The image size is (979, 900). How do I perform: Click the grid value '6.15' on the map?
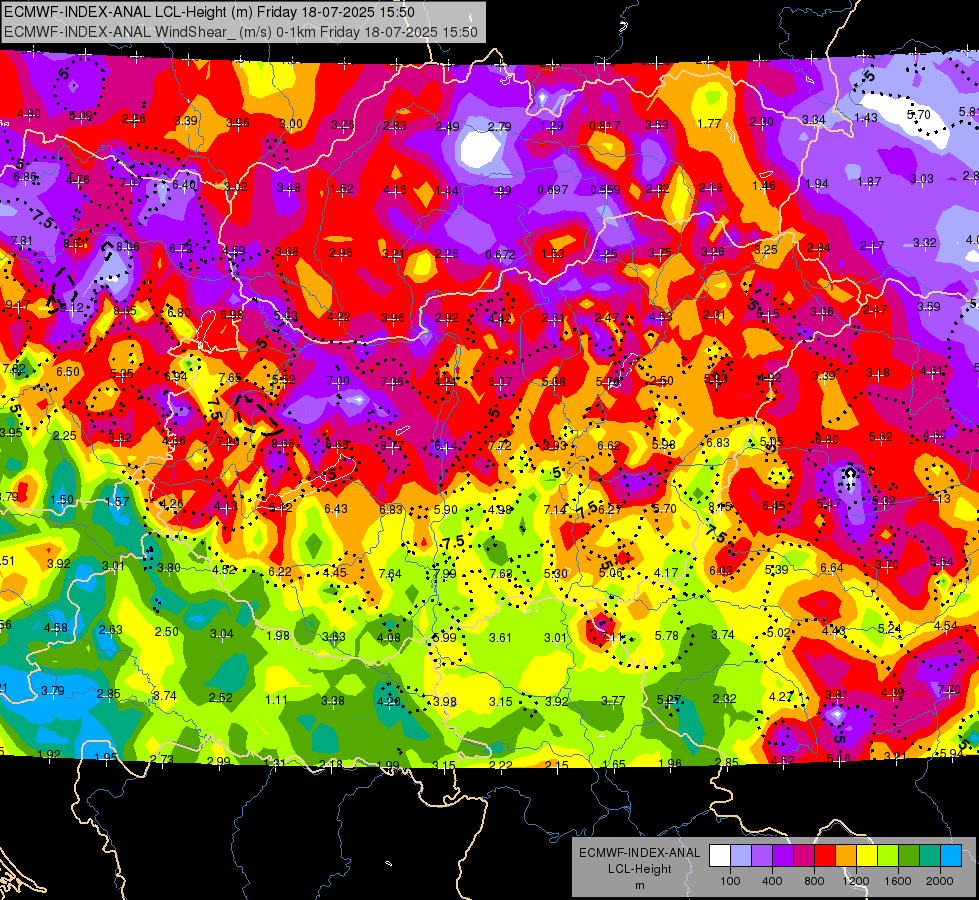(767, 313)
